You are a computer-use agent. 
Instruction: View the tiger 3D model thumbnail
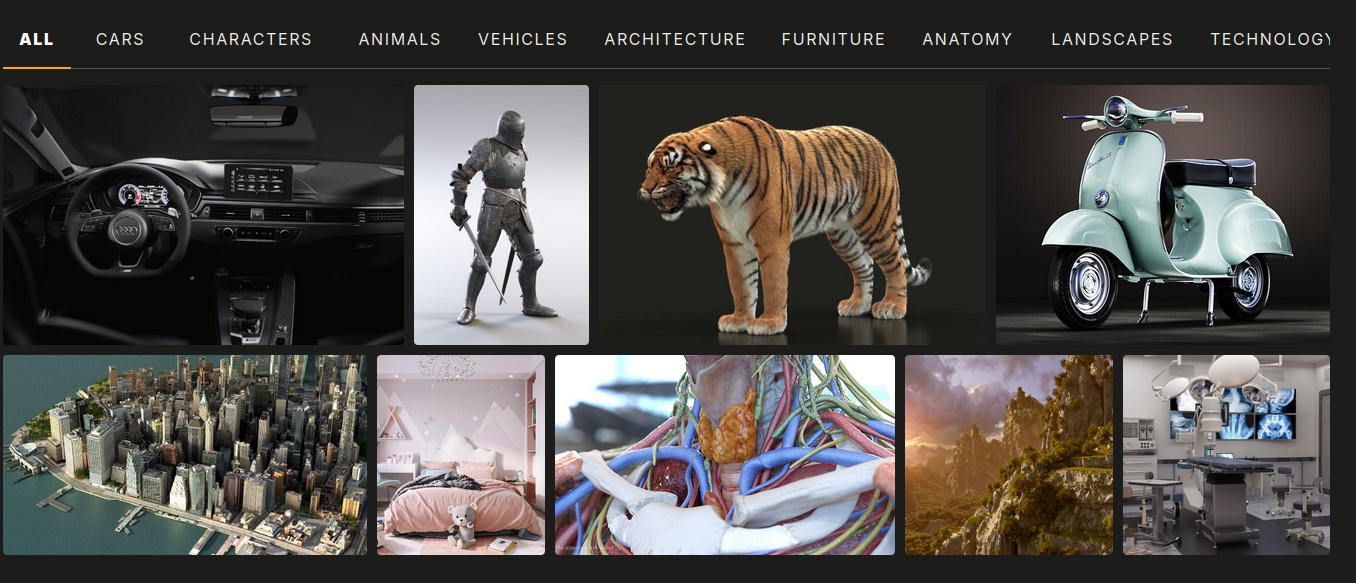(792, 215)
